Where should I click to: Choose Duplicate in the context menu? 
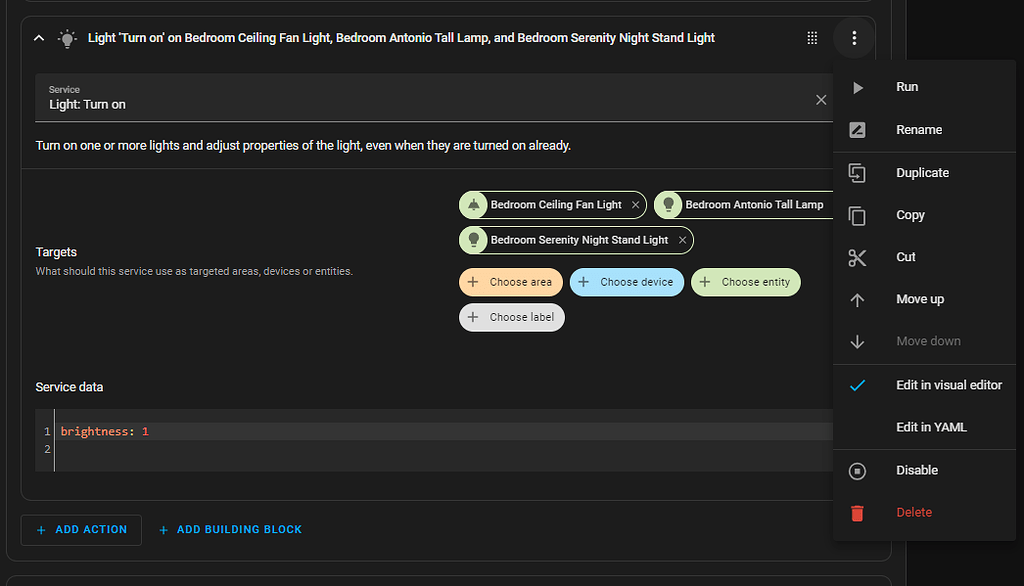click(922, 173)
